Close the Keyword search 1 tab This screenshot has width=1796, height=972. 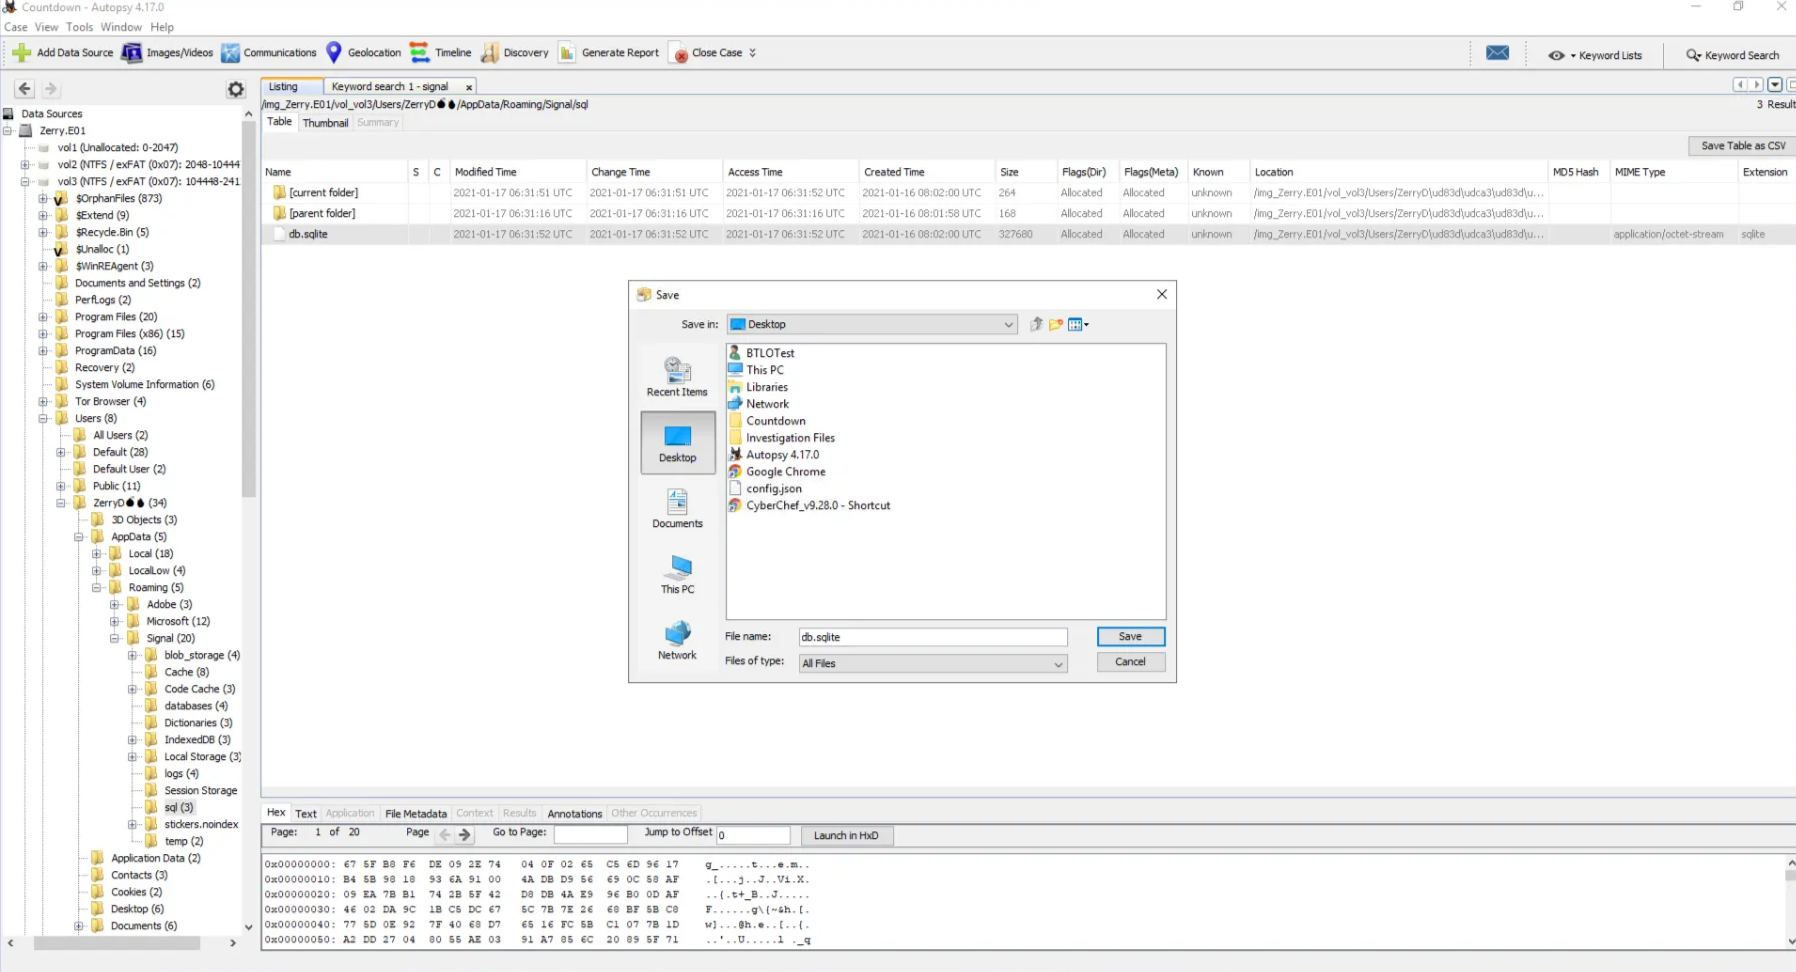click(x=468, y=87)
